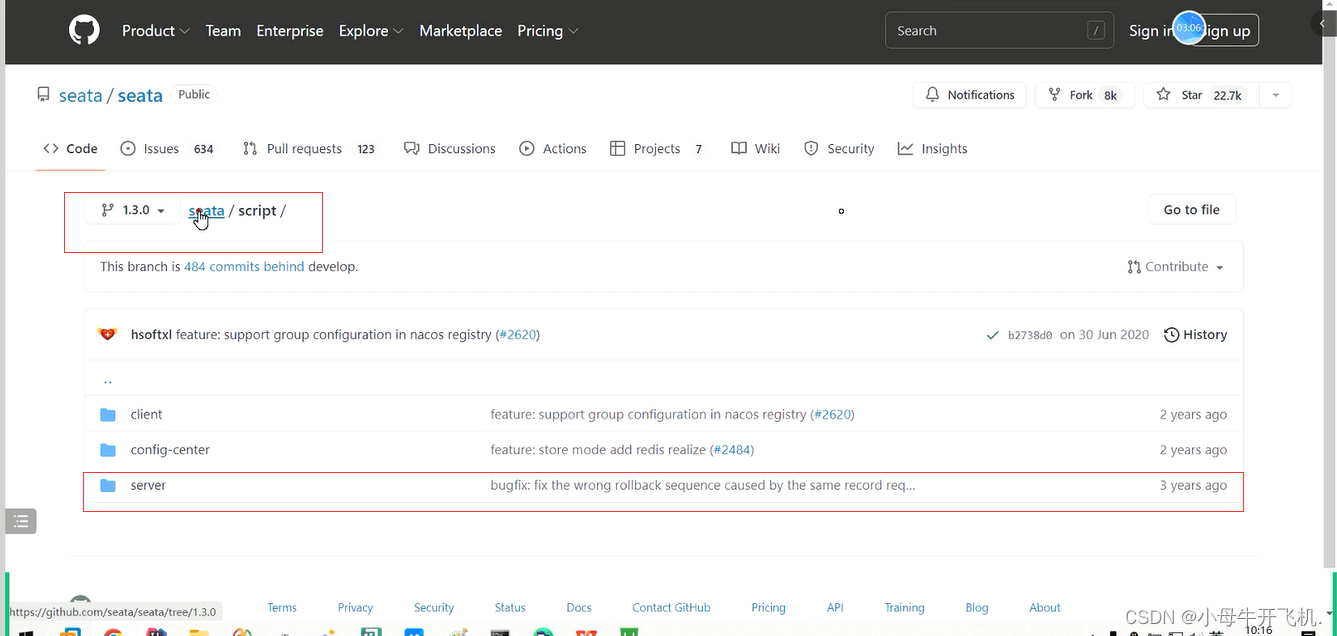Open the star lists dropdown arrow
Screen dimensions: 1337x636
[1275, 95]
